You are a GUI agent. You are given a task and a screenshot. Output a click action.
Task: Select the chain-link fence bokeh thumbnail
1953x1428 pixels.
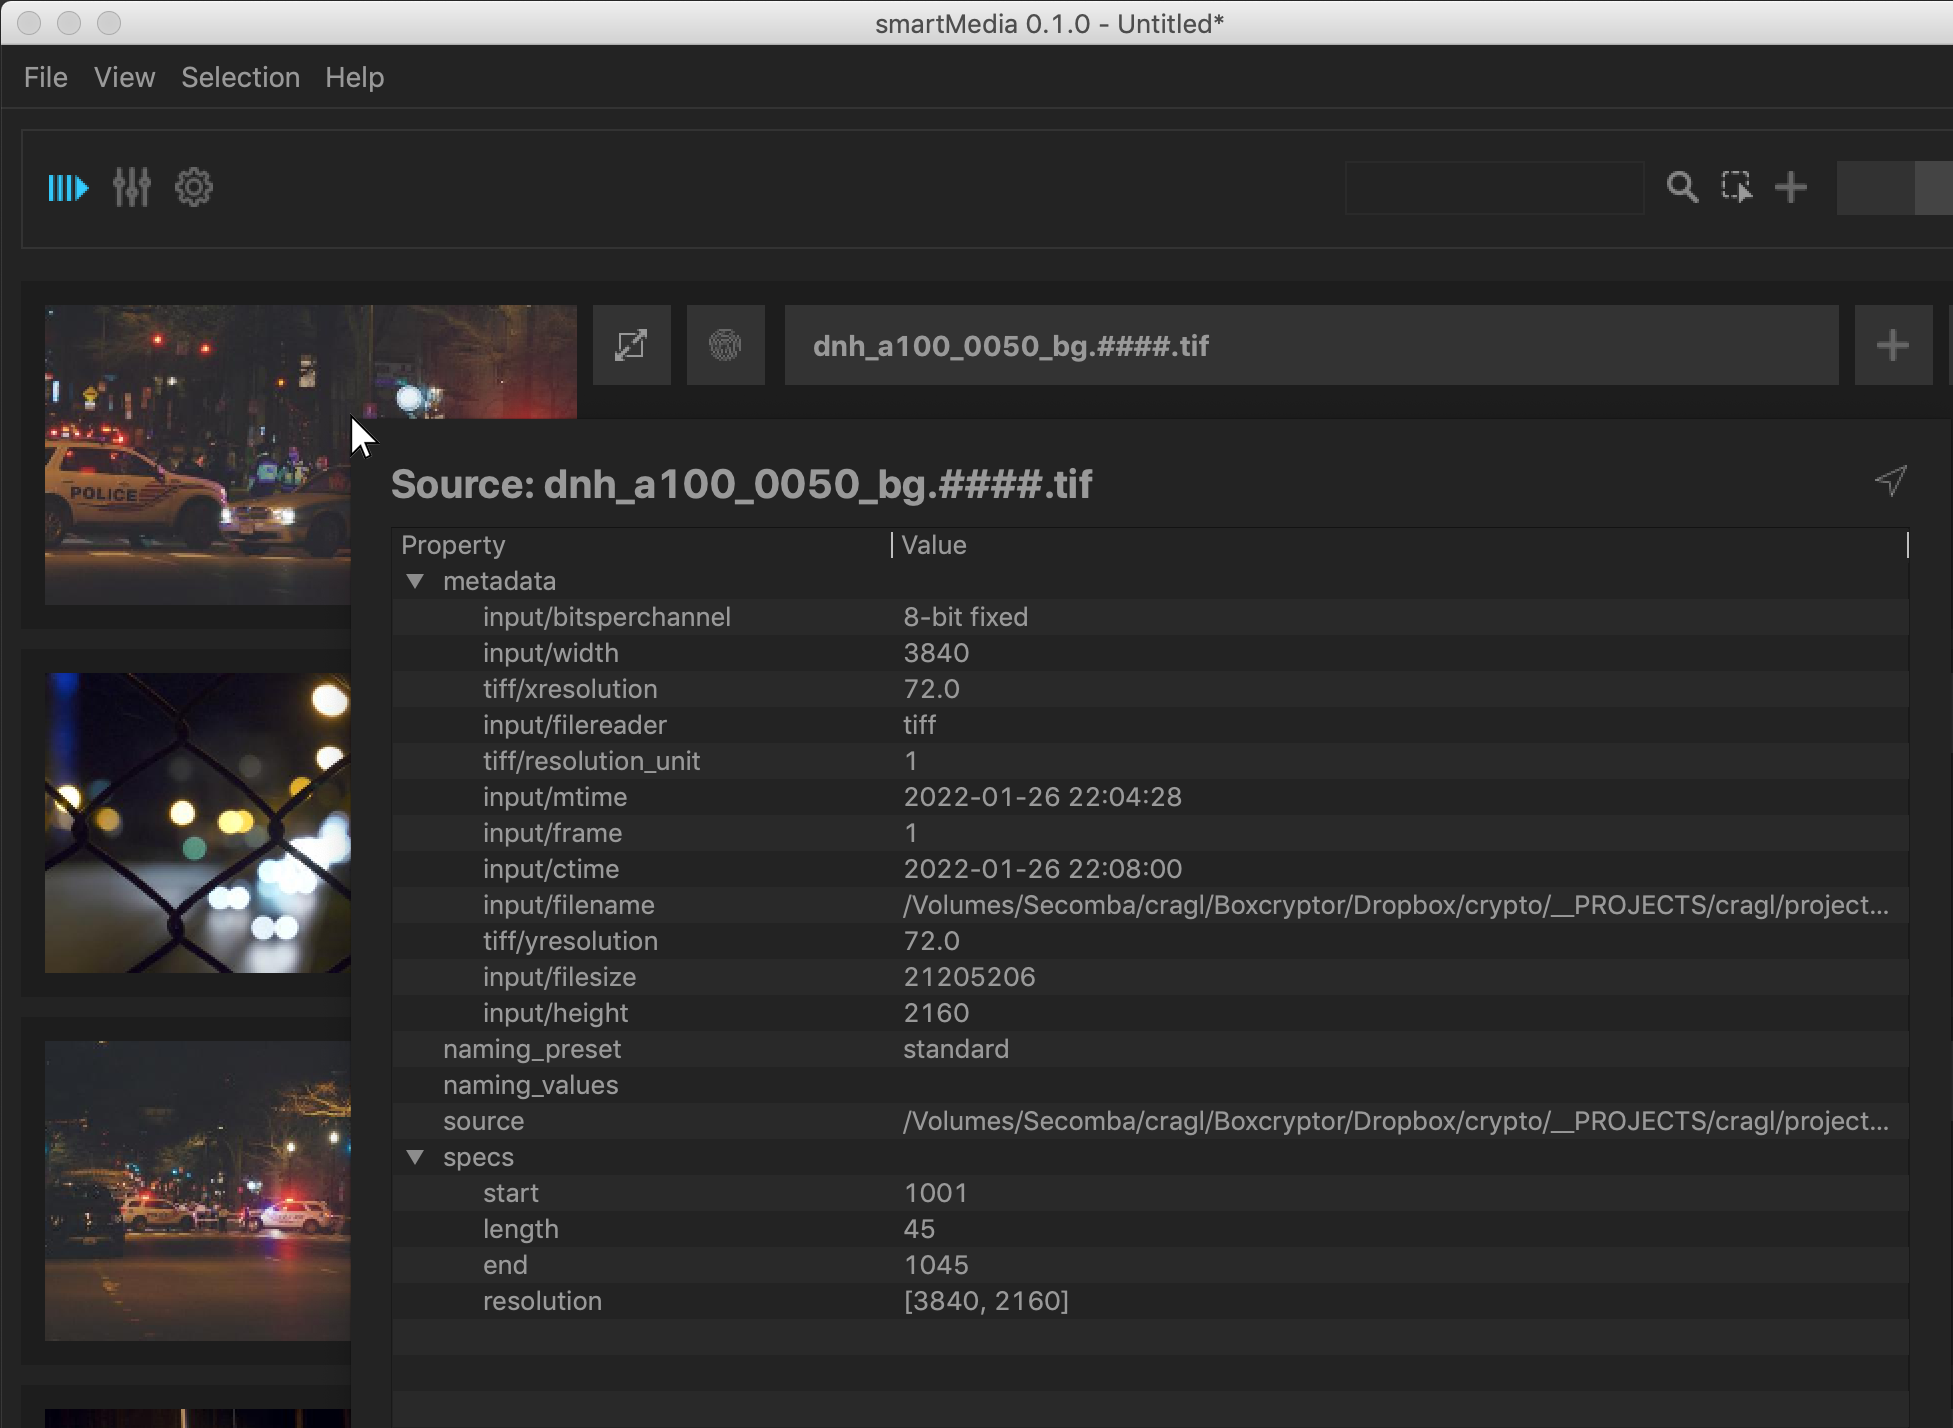tap(198, 822)
